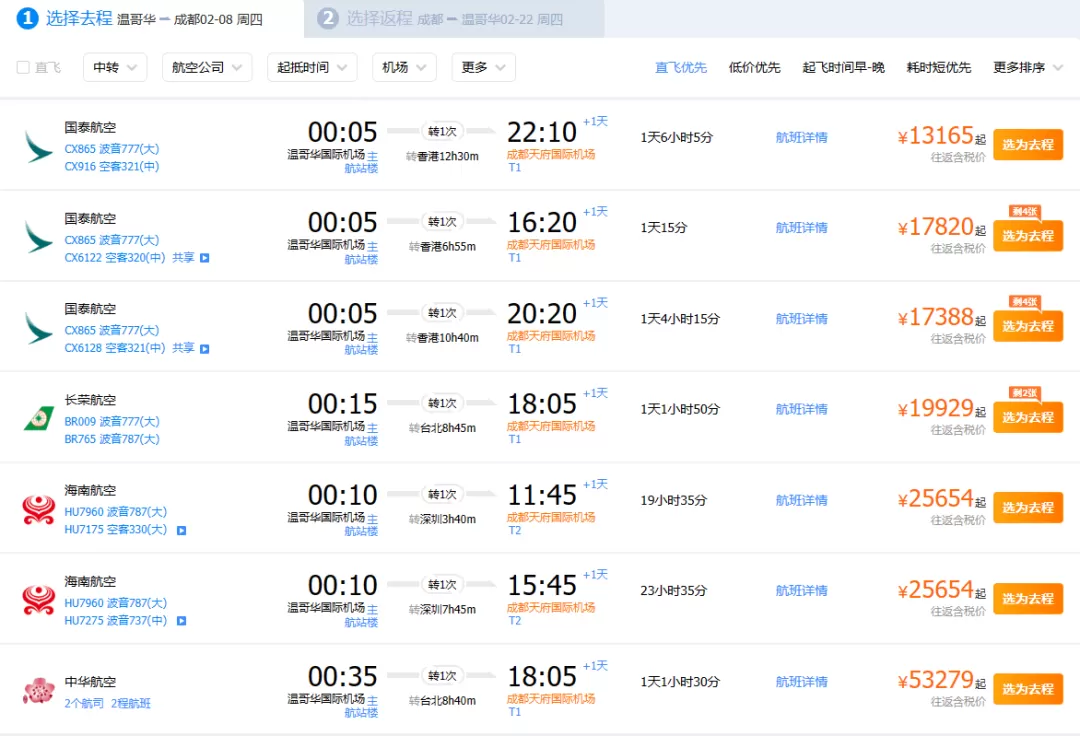The image size is (1080, 736).
Task: Click the Cathay Pacific logo on the CX6122 flight
Action: (x=39, y=237)
